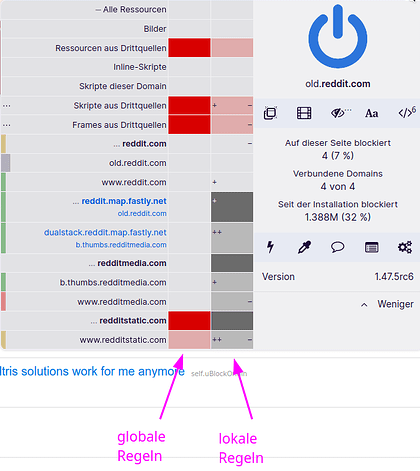Click local rule cell for redditstatic.com

(x=232, y=321)
